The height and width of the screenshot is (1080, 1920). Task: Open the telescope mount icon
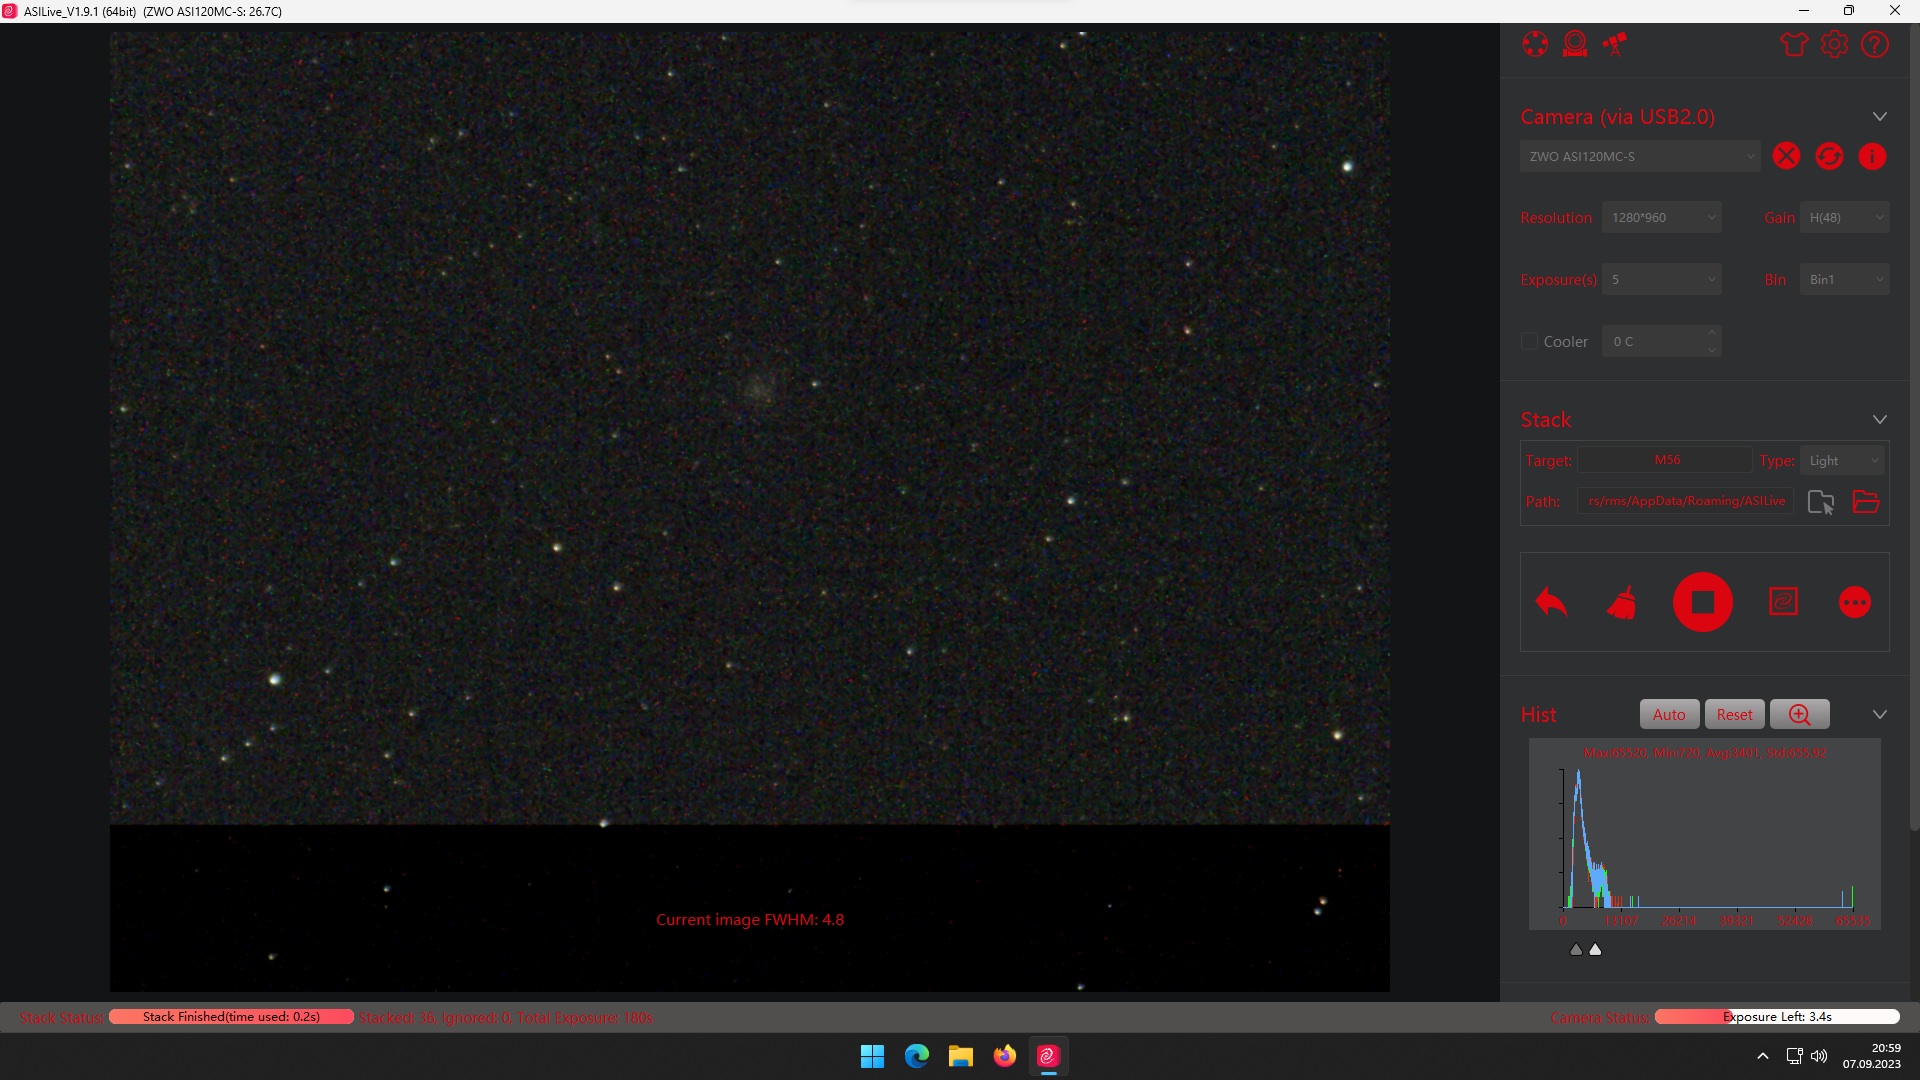point(1615,44)
